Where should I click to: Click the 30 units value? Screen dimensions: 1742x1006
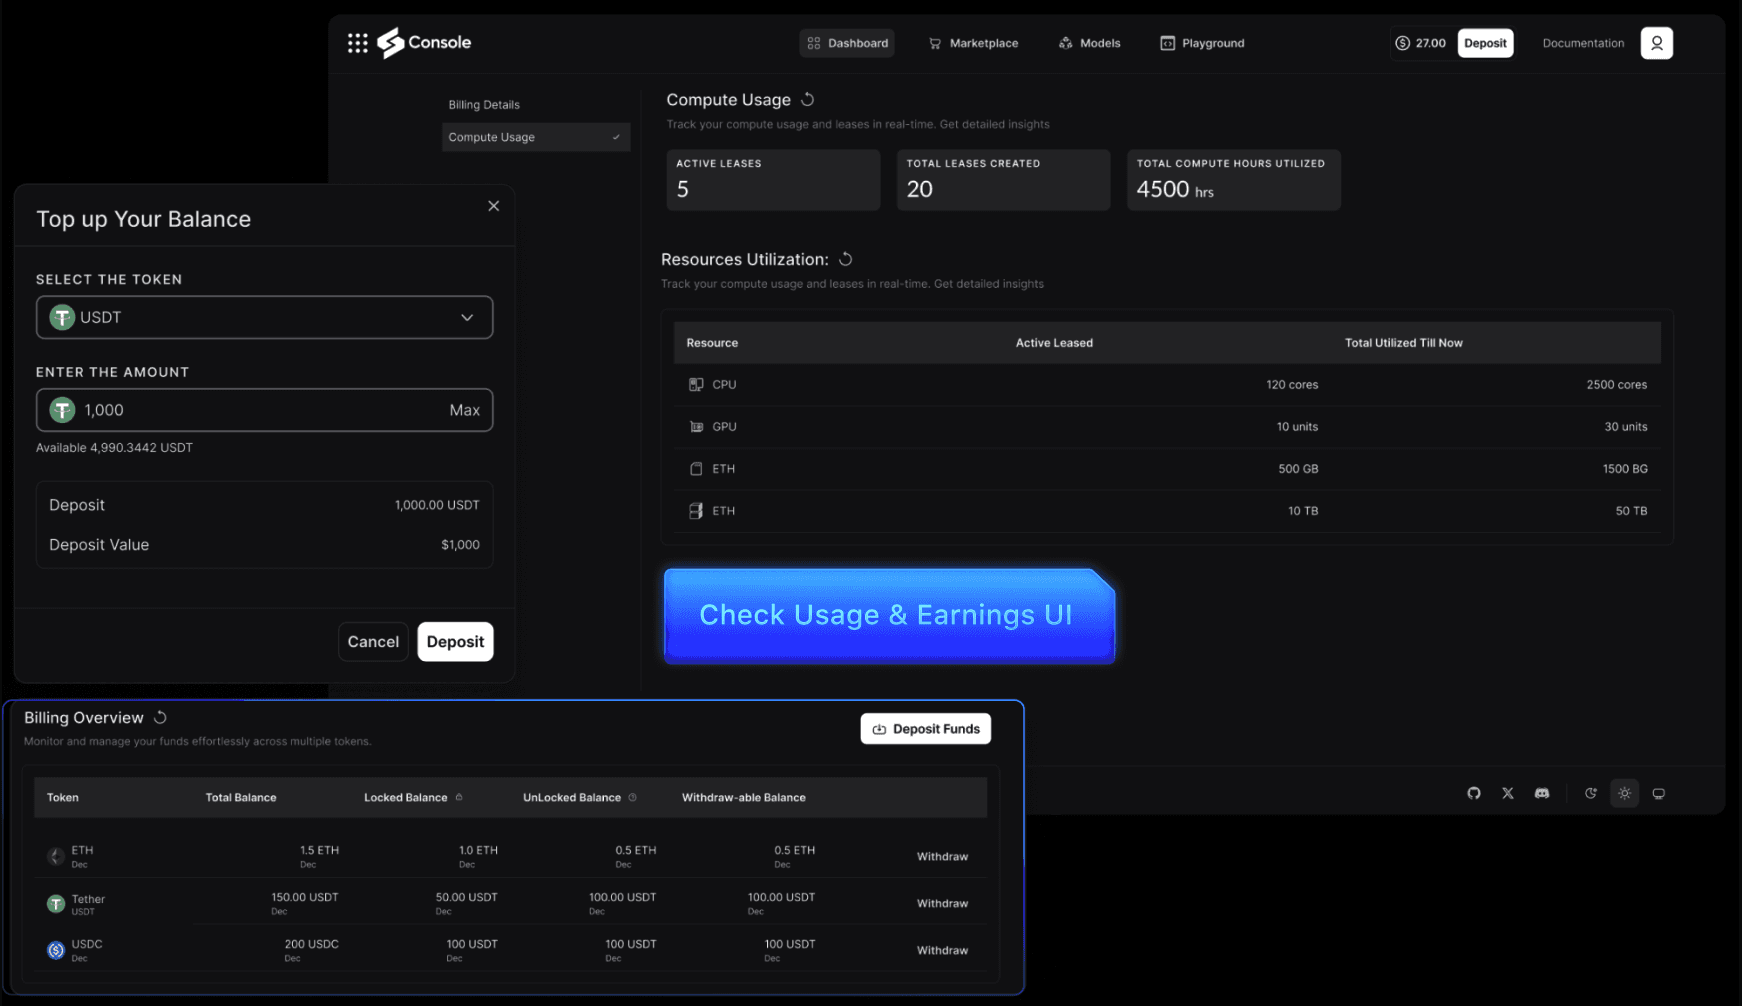[x=1626, y=427]
